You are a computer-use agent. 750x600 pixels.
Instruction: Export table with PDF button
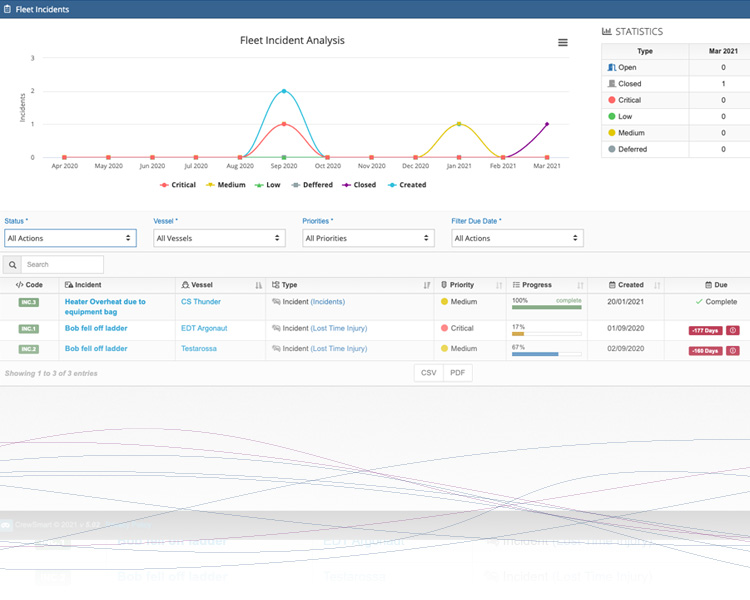coord(458,373)
